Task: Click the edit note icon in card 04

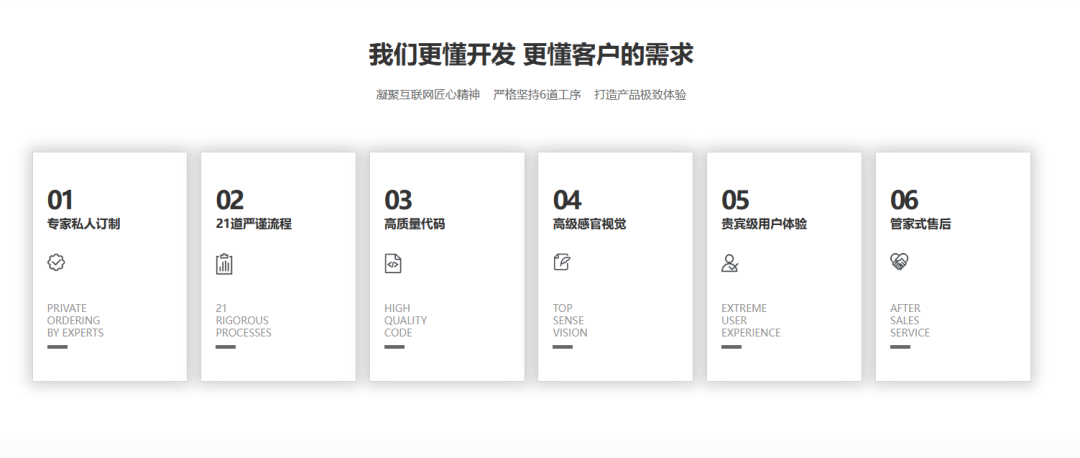Action: [562, 262]
